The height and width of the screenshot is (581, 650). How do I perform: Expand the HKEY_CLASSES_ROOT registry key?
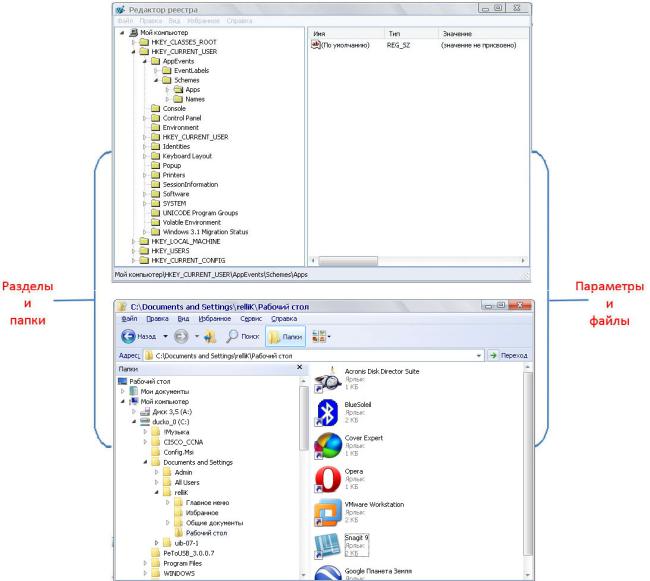[x=133, y=42]
